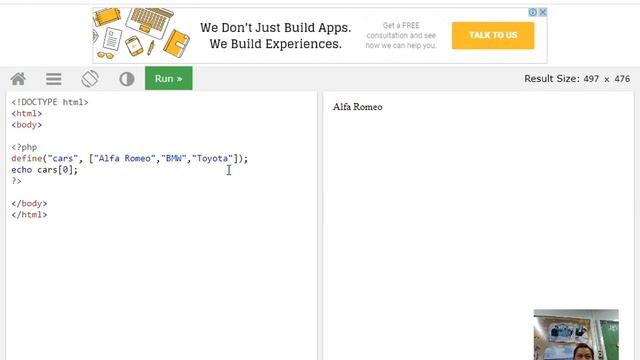Click the ad illustration of office items
Screen dimensions: 640x360
tap(142, 34)
